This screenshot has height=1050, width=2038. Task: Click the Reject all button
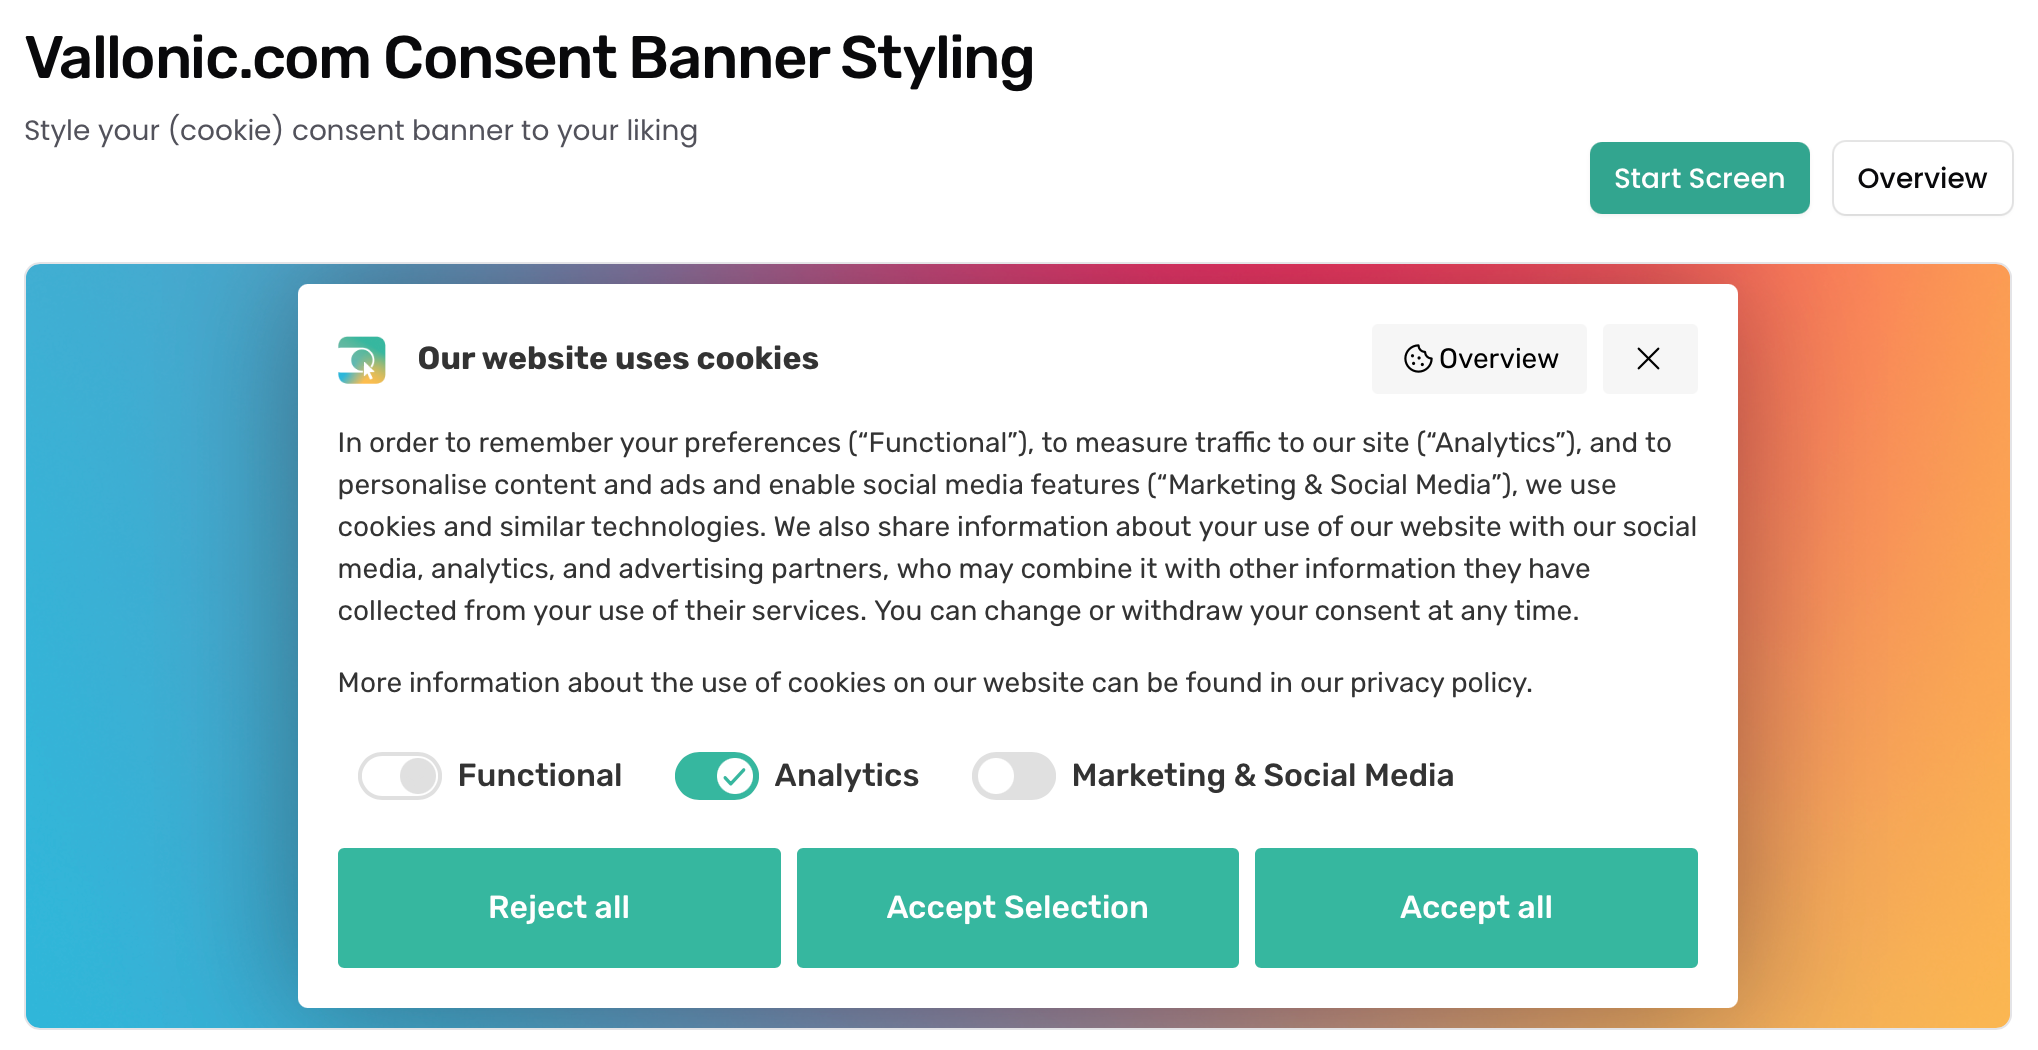coord(559,908)
